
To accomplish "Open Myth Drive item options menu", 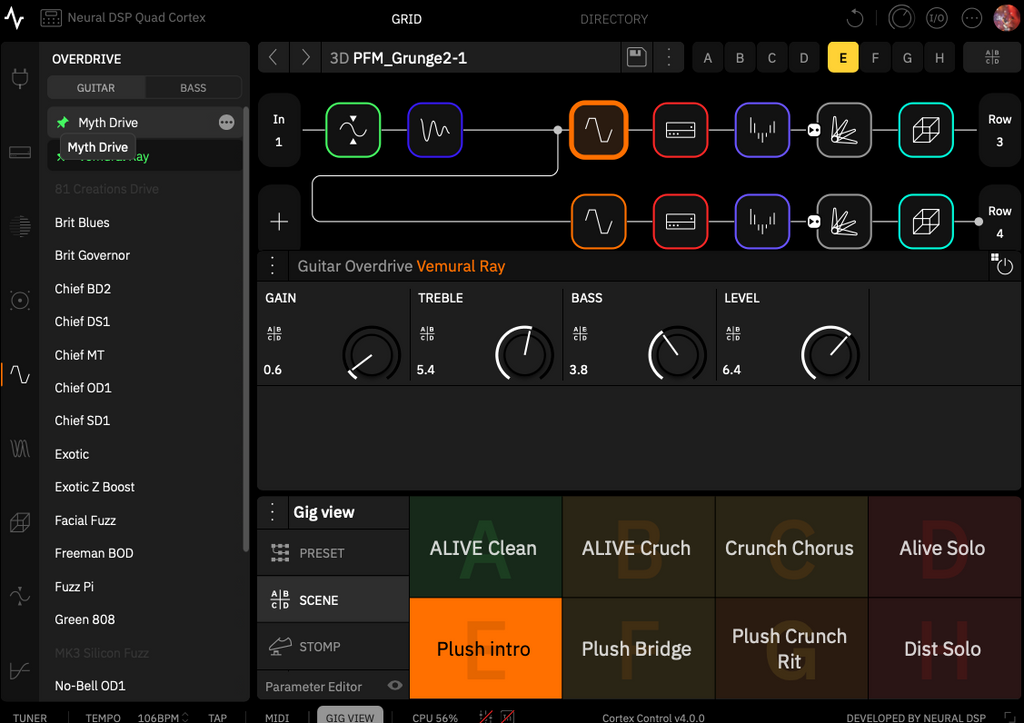I will pyautogui.click(x=226, y=122).
